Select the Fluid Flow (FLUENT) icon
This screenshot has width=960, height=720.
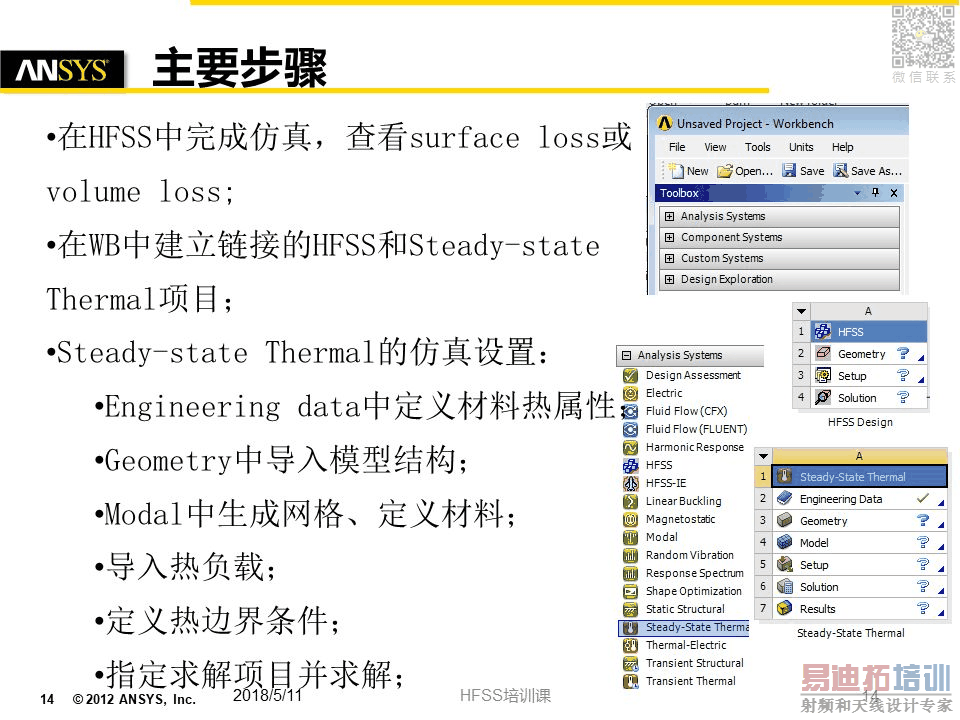[x=630, y=429]
